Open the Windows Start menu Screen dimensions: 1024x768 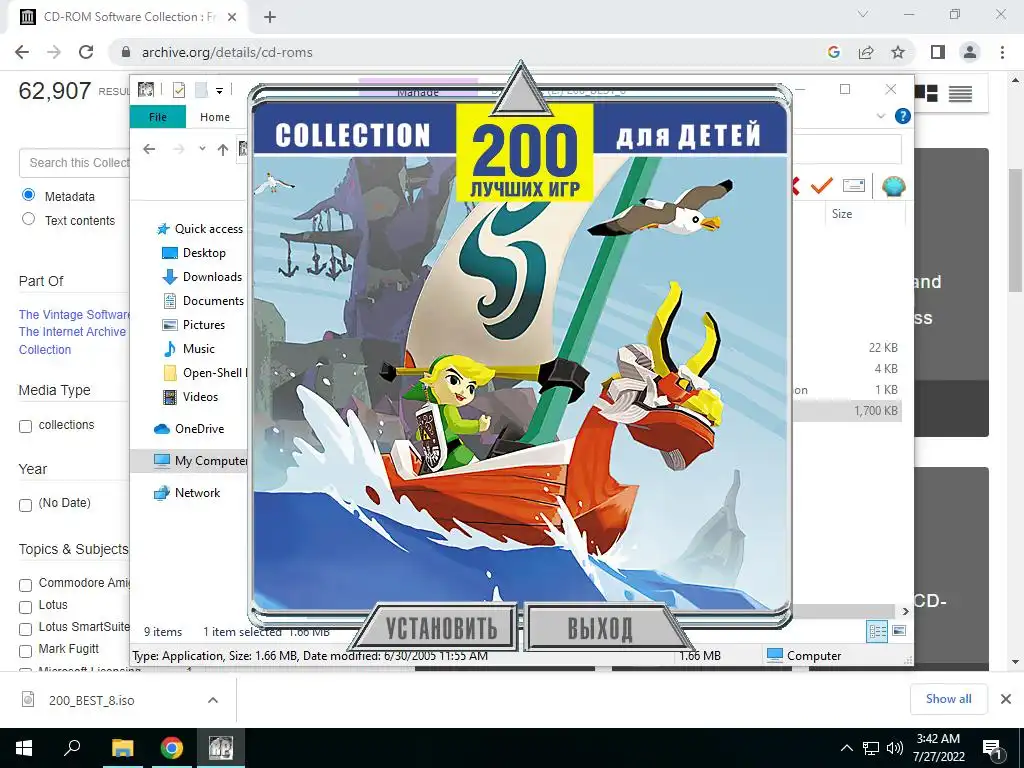[x=24, y=748]
